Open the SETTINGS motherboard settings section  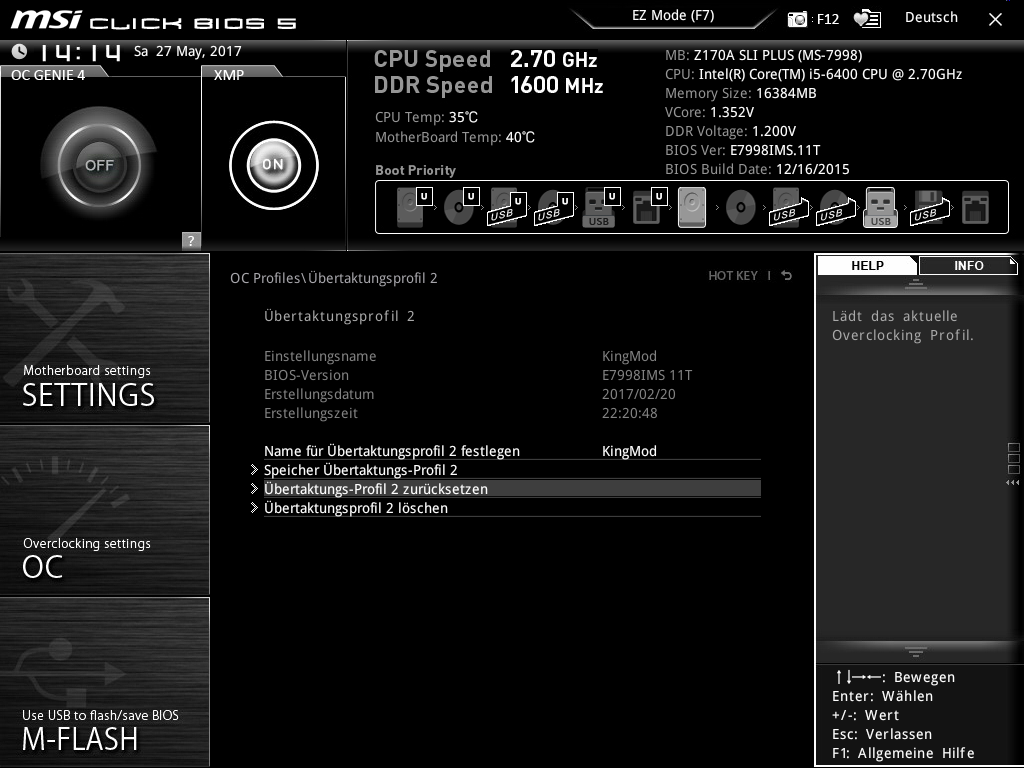(x=104, y=338)
